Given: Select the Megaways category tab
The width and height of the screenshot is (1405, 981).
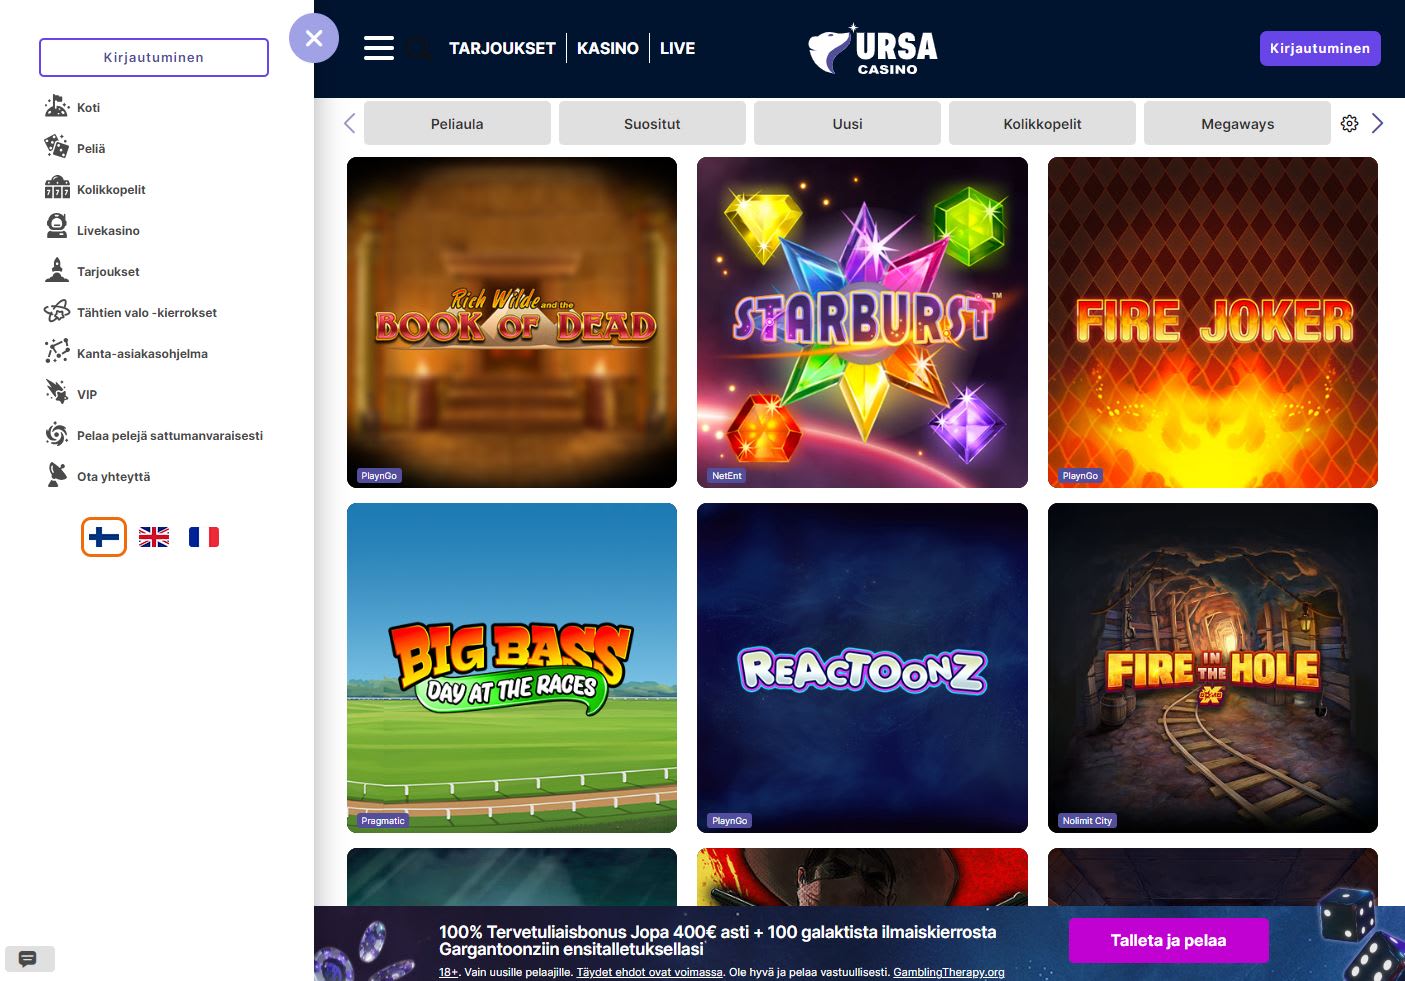Looking at the screenshot, I should [1237, 123].
